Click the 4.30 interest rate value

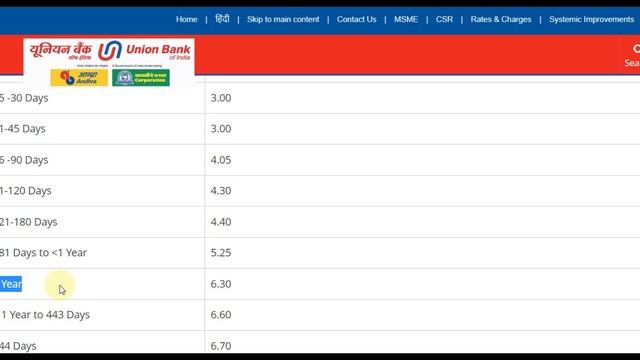pos(221,191)
